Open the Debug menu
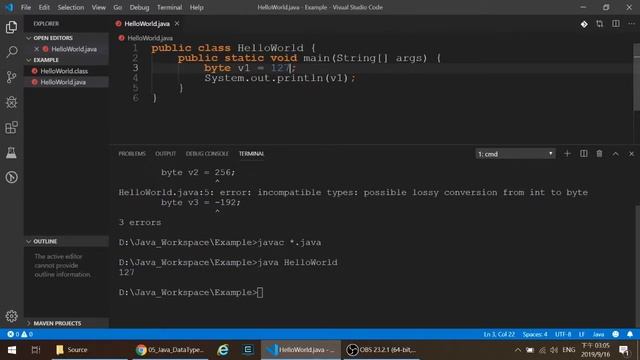The width and height of the screenshot is (640, 360). pyautogui.click(x=139, y=7)
